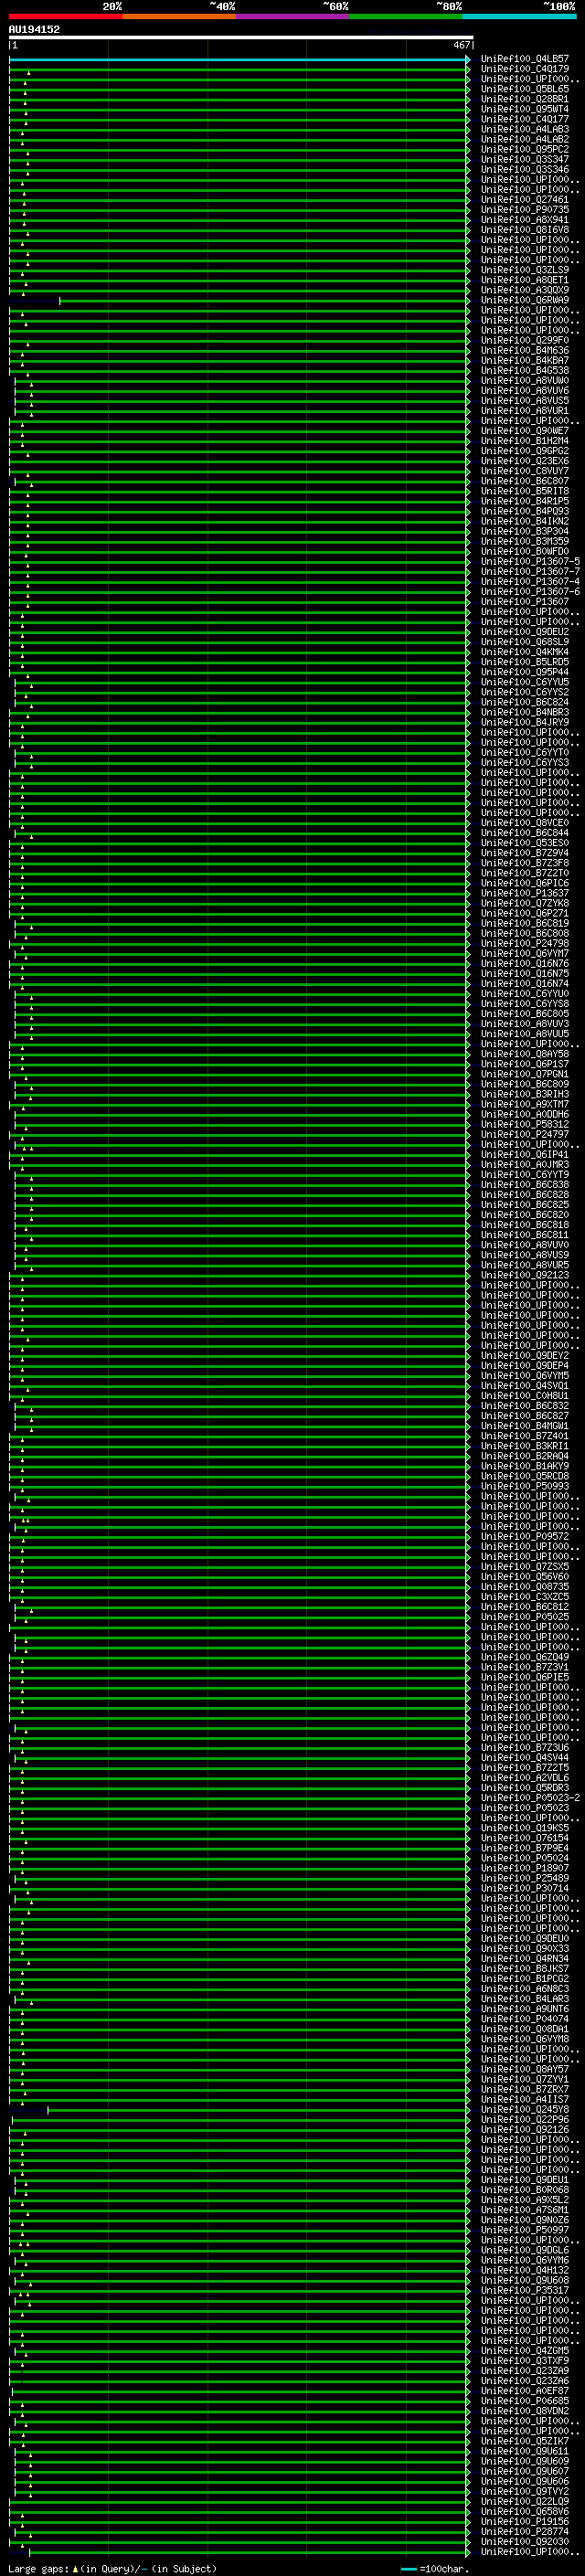This screenshot has width=585, height=2576.
Task: Select hit label UniRef100_Q3ZLS9
Action: click(x=524, y=271)
